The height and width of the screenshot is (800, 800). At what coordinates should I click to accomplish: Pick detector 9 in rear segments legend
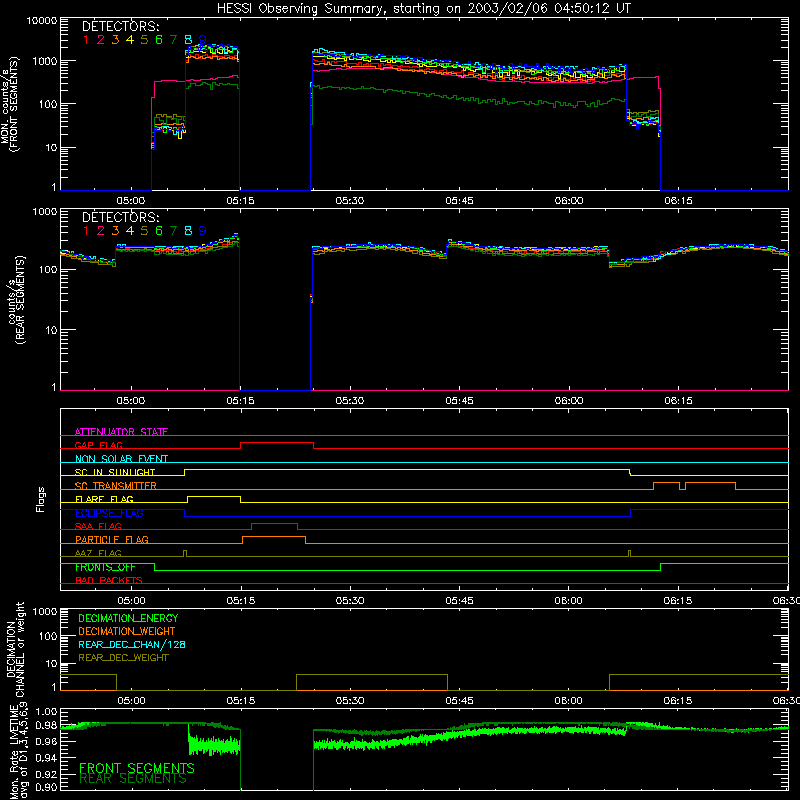tap(203, 231)
